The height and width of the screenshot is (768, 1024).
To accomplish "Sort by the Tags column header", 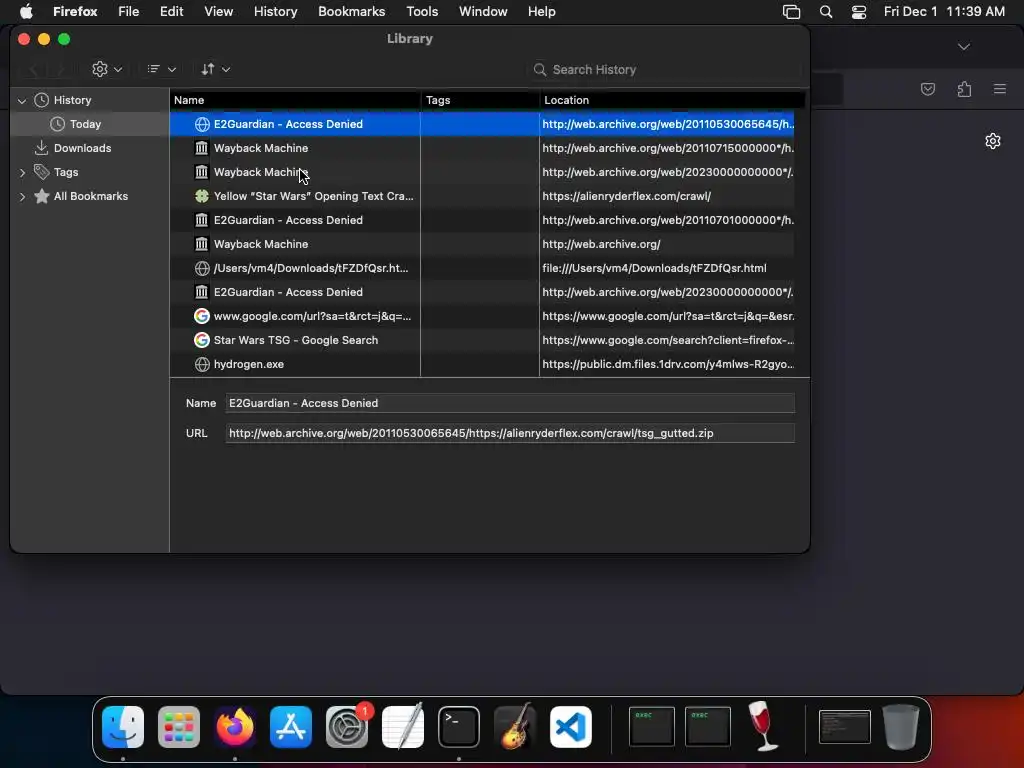I will pos(480,100).
